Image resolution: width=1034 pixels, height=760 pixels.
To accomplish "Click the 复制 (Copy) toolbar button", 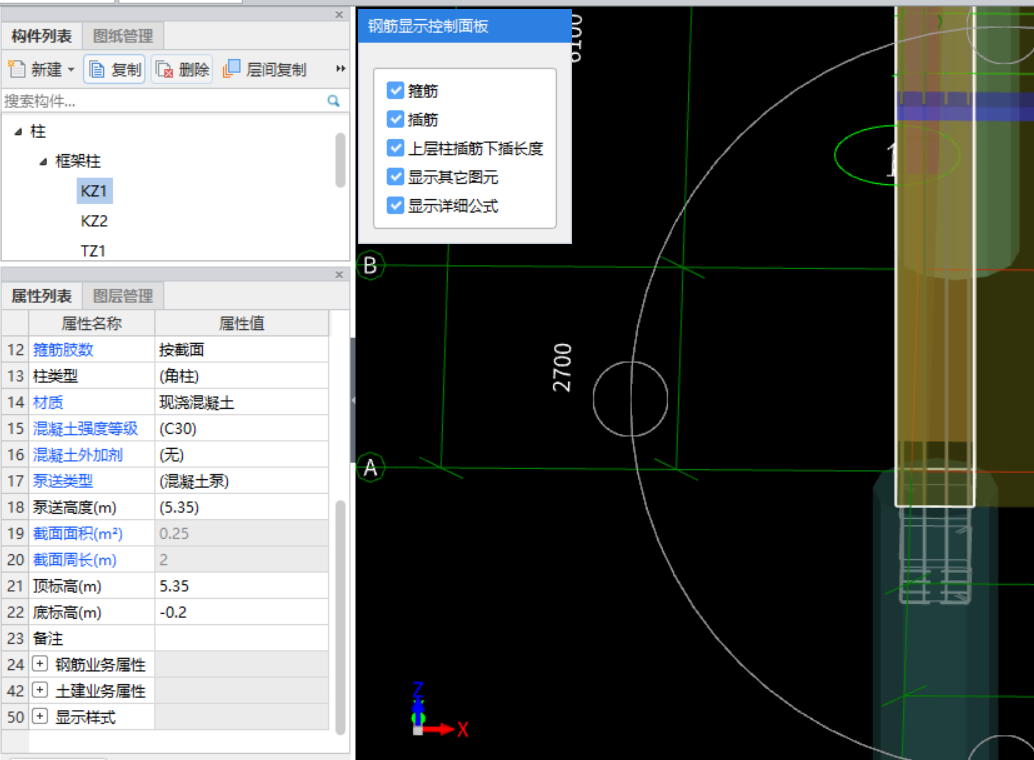I will click(x=115, y=69).
